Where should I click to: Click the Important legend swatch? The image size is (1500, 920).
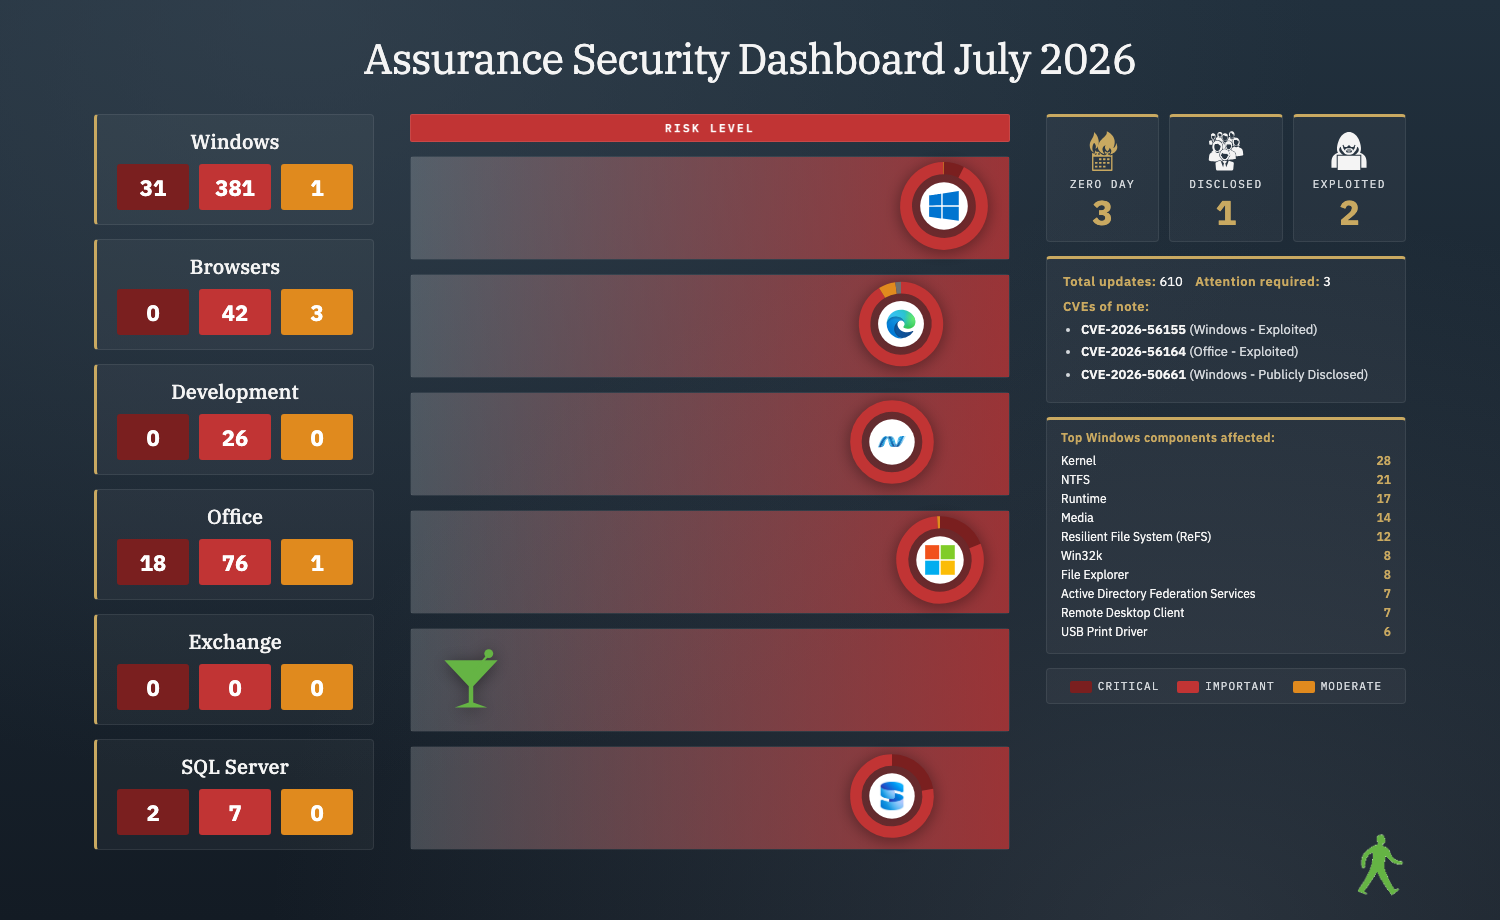(x=1188, y=687)
